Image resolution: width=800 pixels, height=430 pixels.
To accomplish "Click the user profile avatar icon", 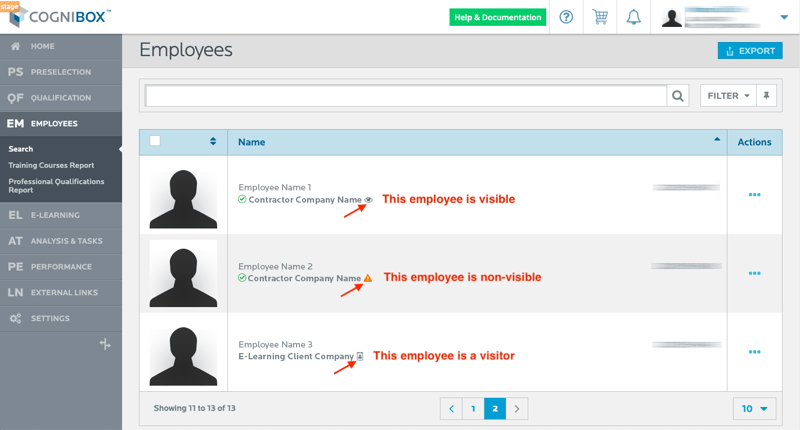I will tap(671, 18).
